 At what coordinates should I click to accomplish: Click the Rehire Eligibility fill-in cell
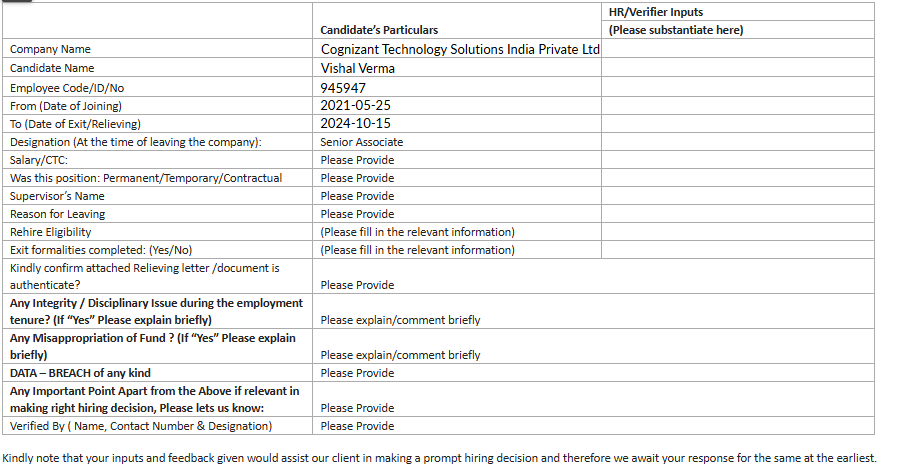coord(417,232)
